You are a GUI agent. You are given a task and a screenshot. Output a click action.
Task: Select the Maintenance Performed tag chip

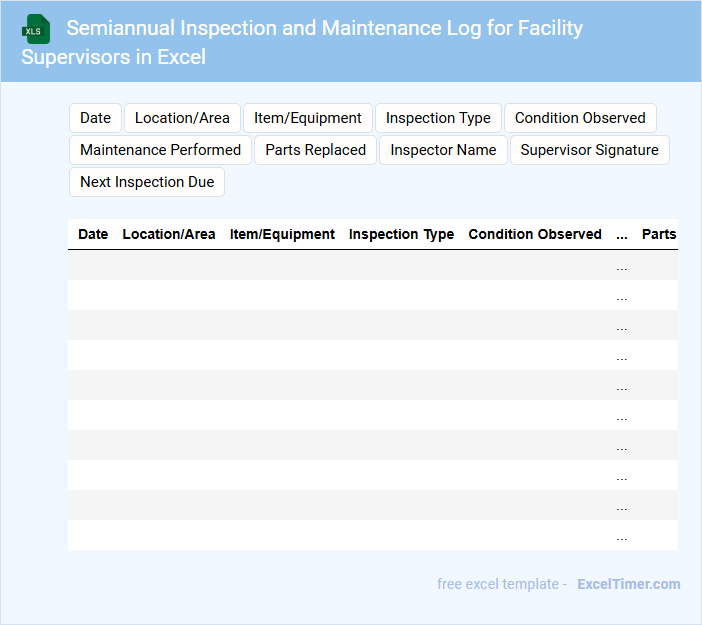pos(160,150)
